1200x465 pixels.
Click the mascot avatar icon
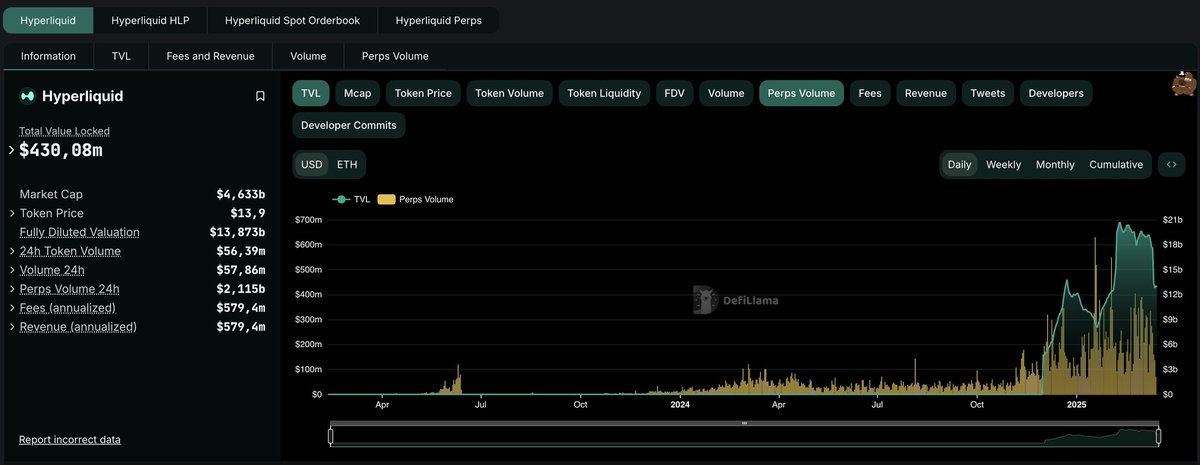[1184, 85]
